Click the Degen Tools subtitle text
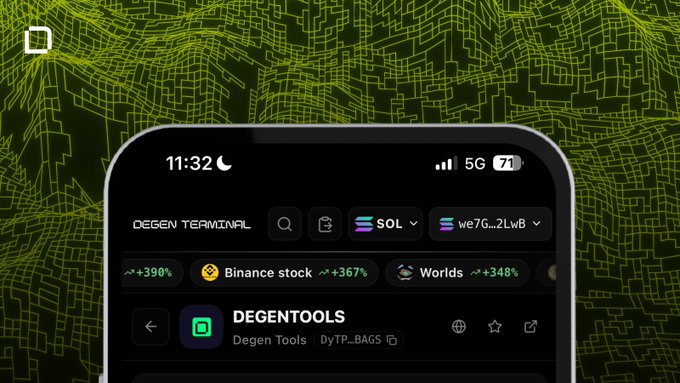Viewport: 680px width, 383px height. (269, 340)
